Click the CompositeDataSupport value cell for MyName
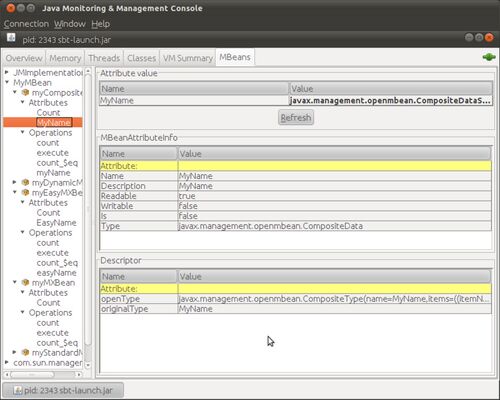Image resolution: width=500 pixels, height=400 pixels. coord(390,101)
